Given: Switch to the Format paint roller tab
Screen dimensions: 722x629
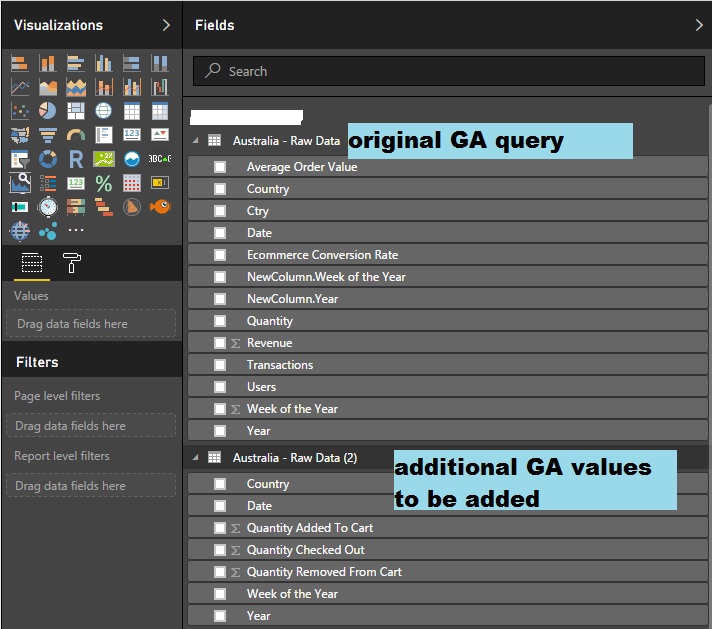Looking at the screenshot, I should pyautogui.click(x=72, y=263).
